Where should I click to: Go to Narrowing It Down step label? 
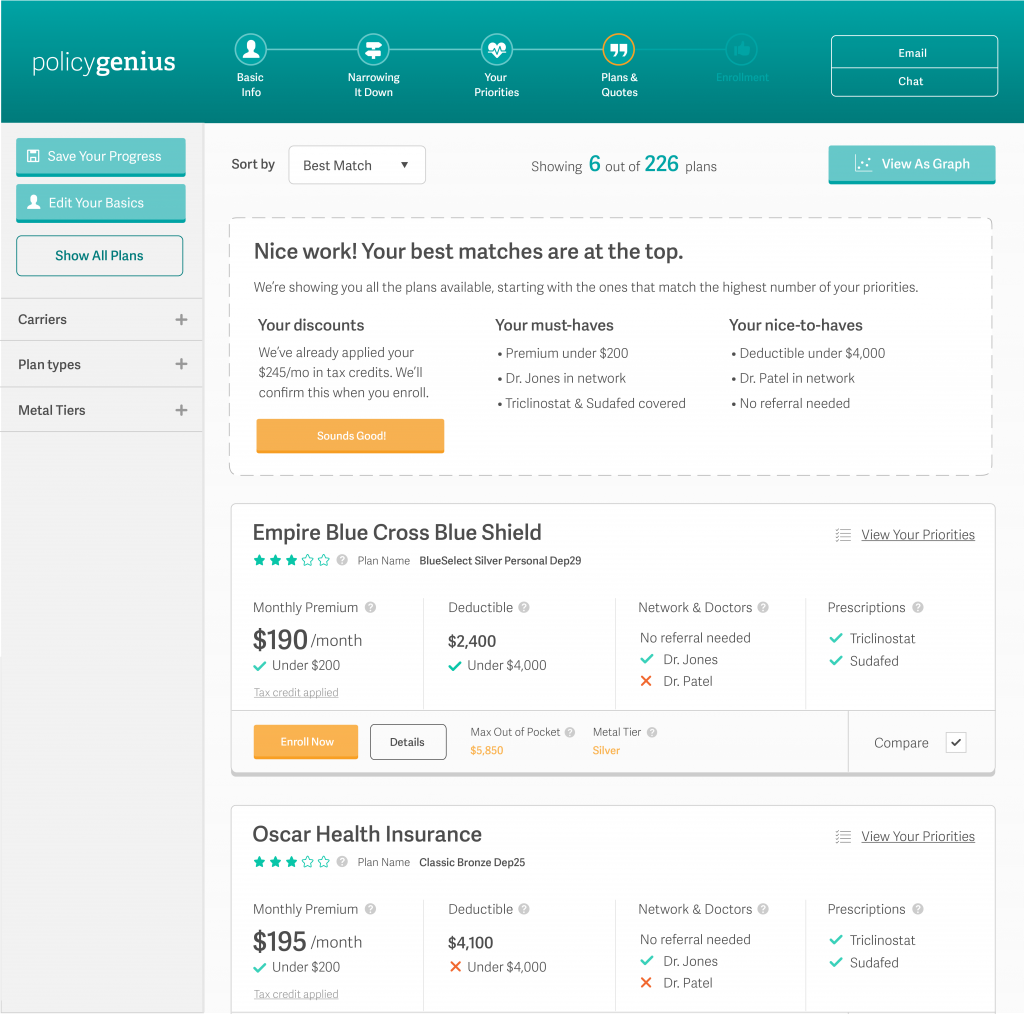click(374, 85)
